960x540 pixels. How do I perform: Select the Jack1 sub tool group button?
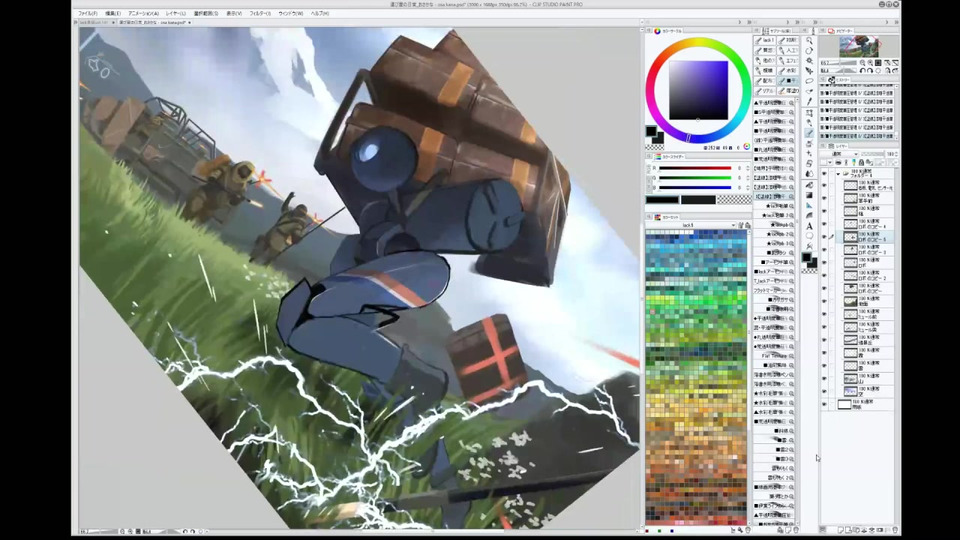point(765,40)
